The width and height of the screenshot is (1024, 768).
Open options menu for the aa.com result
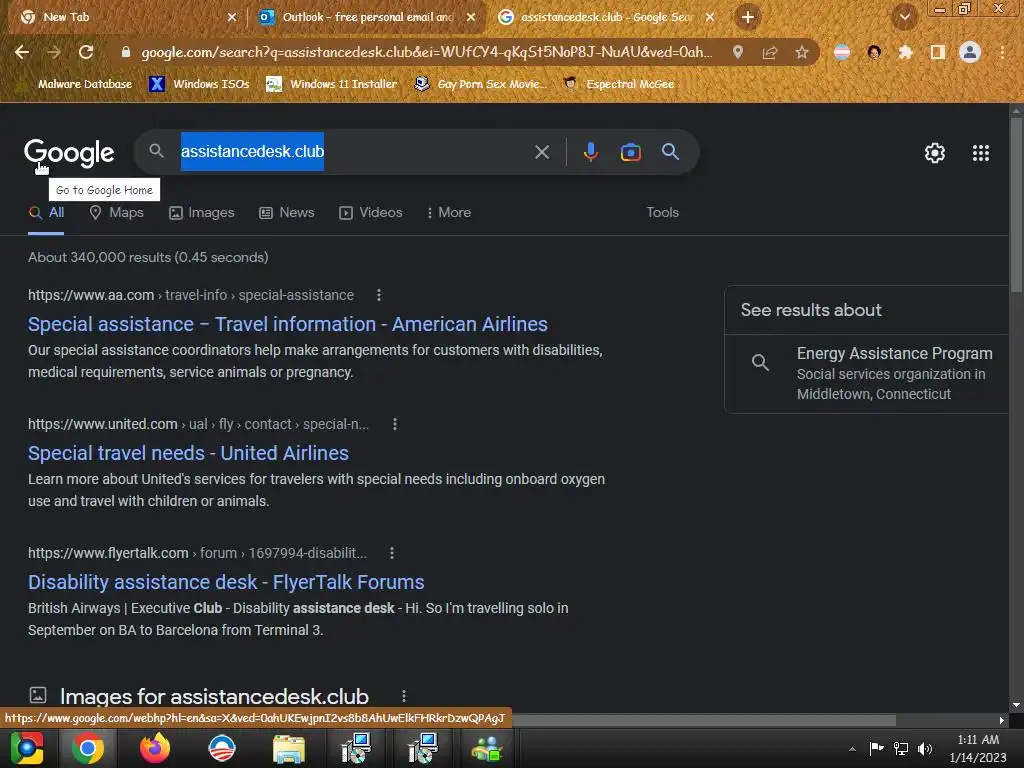click(x=379, y=295)
